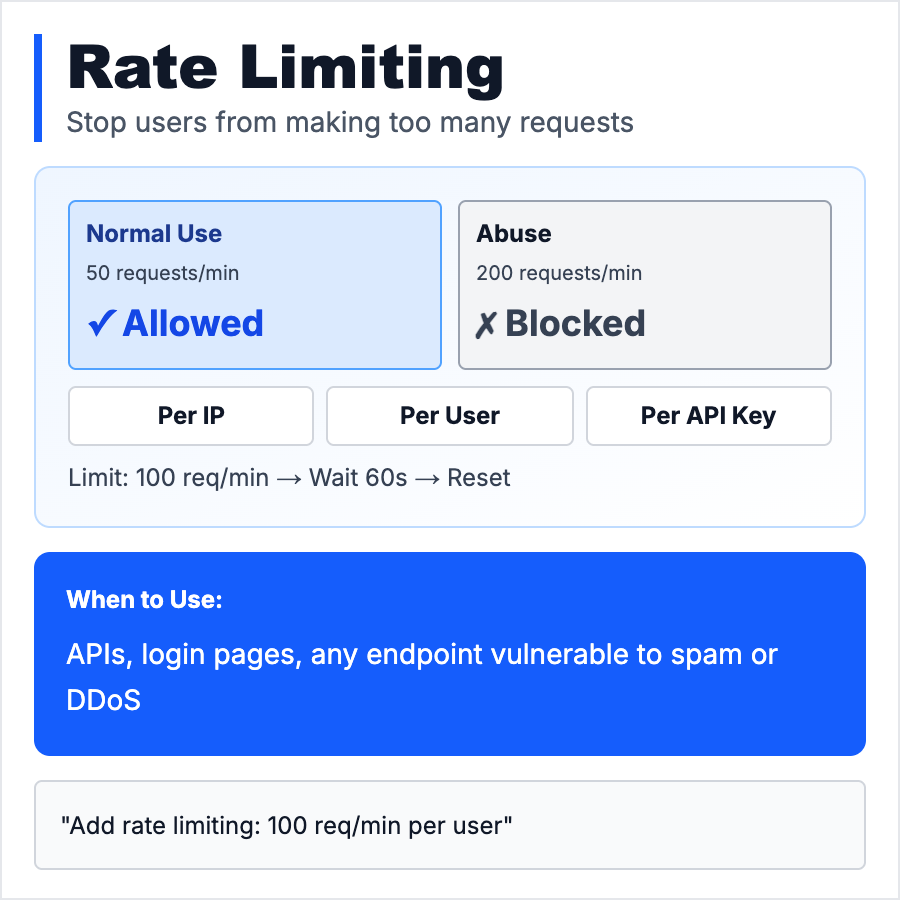
Task: Click the checkmark icon beside Allowed
Action: 101,324
